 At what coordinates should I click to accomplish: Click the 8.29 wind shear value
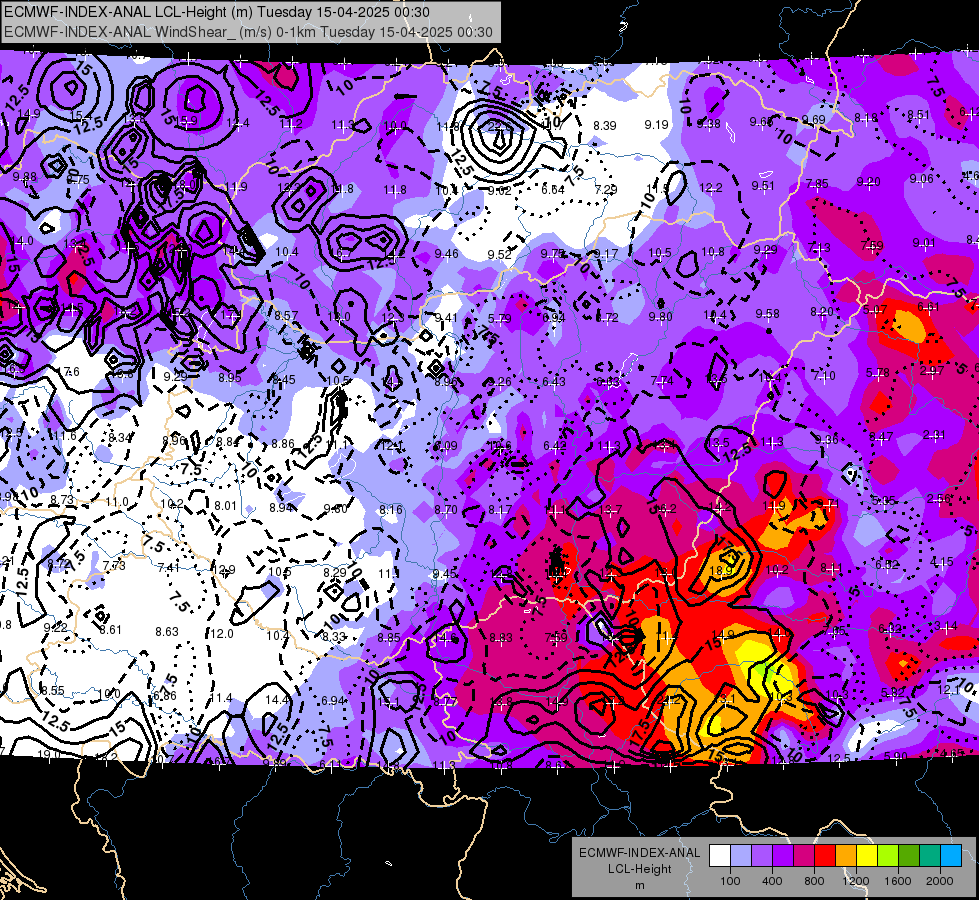[335, 572]
